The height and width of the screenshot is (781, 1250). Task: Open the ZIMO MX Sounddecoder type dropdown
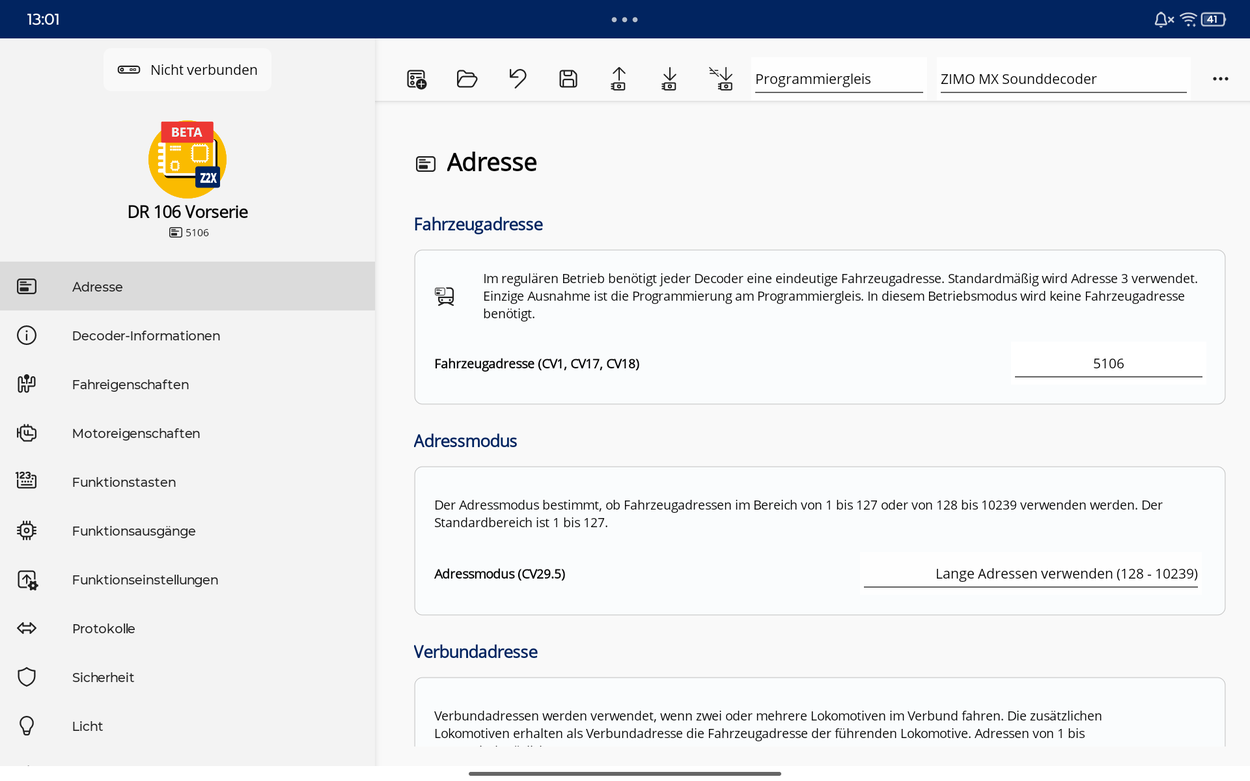tap(1062, 79)
